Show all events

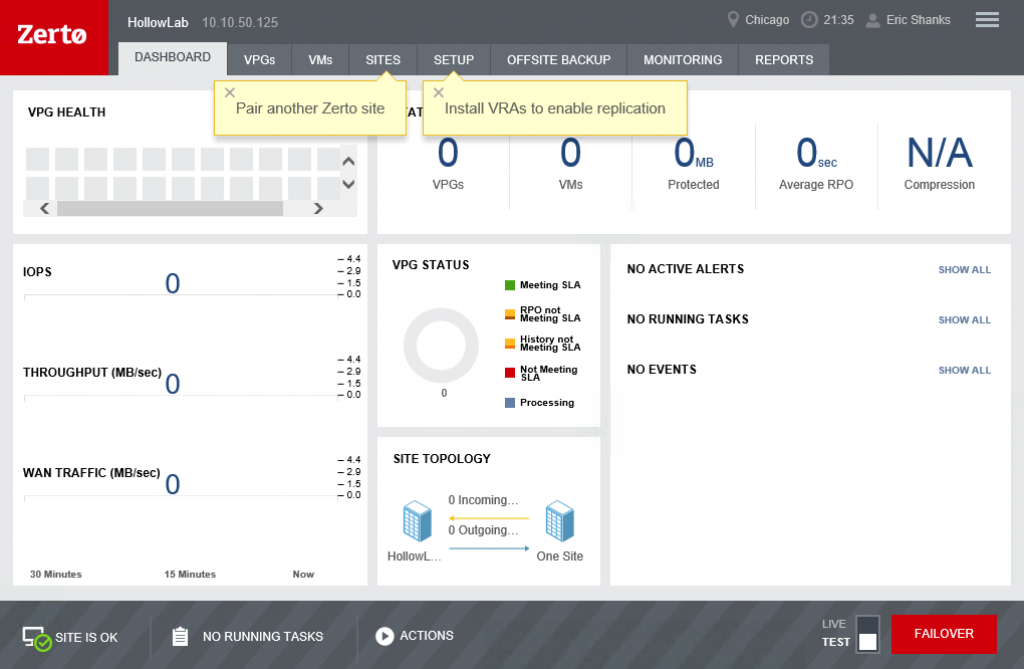coord(964,370)
